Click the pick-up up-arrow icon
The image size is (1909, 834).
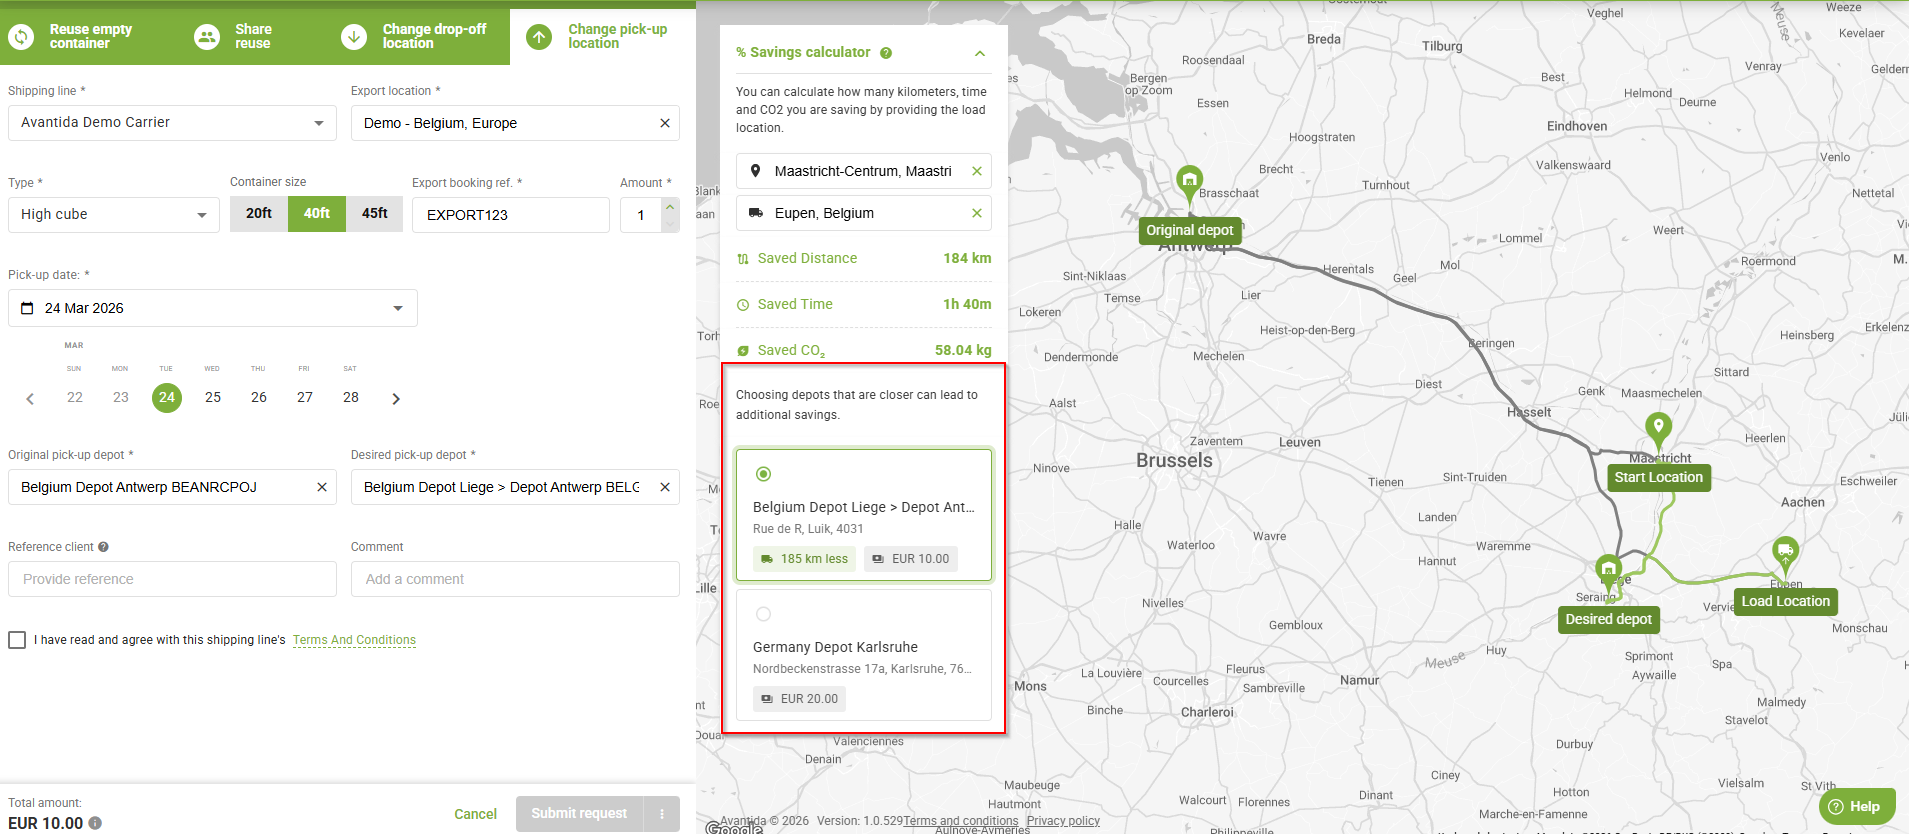click(x=539, y=37)
